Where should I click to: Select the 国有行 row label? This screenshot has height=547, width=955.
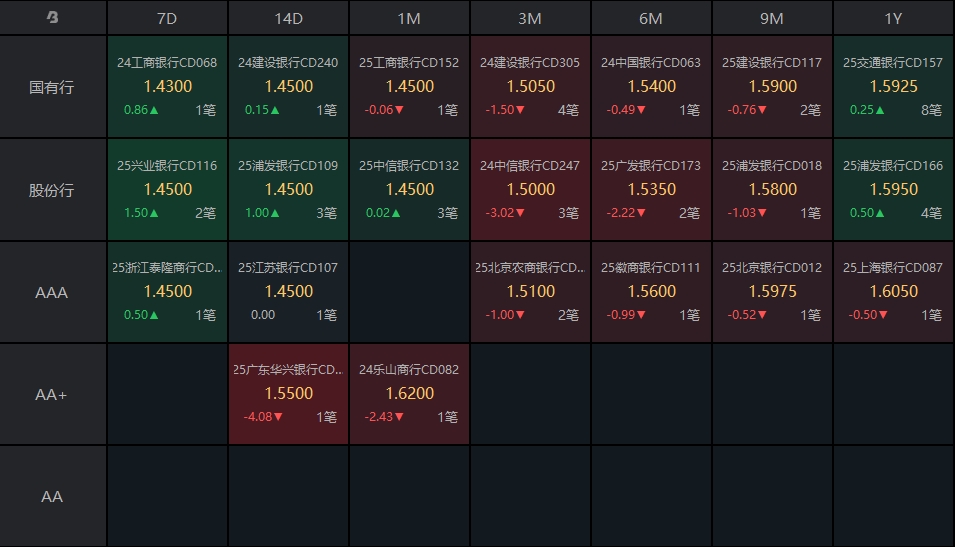point(52,87)
